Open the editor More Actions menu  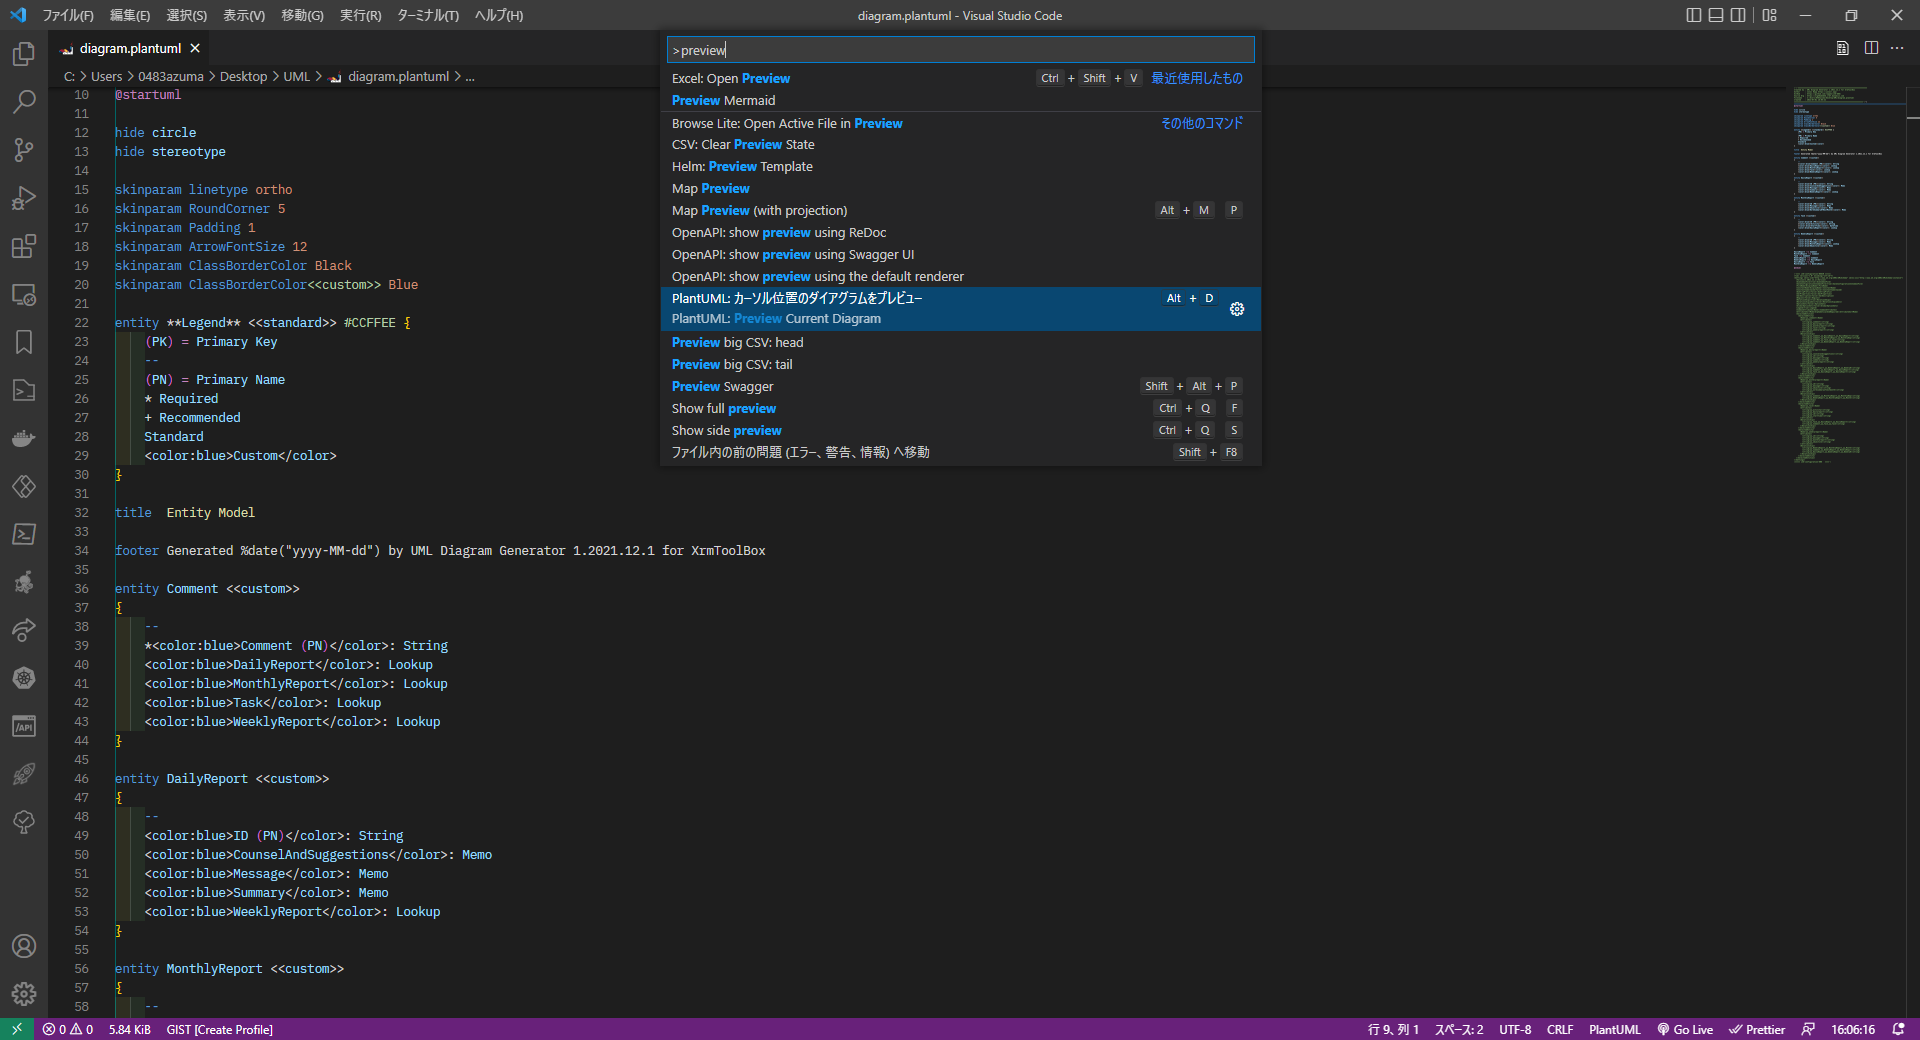point(1897,48)
